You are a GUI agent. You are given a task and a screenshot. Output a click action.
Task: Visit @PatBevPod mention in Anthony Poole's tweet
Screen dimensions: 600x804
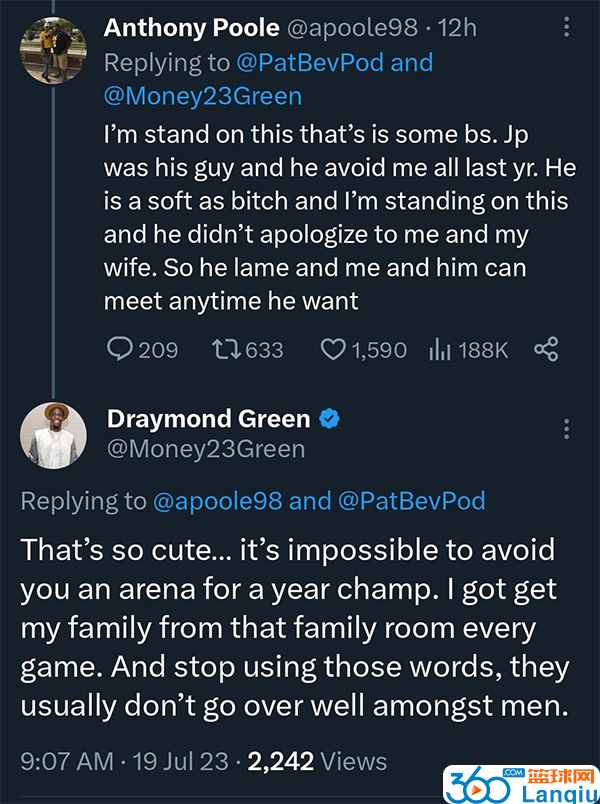click(x=309, y=62)
